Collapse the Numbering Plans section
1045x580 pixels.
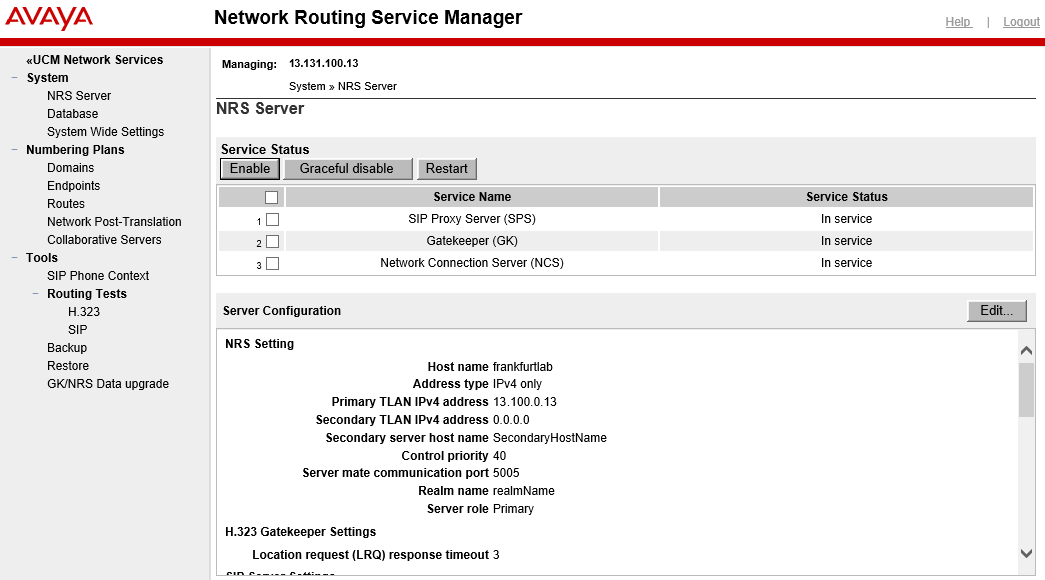(15, 149)
